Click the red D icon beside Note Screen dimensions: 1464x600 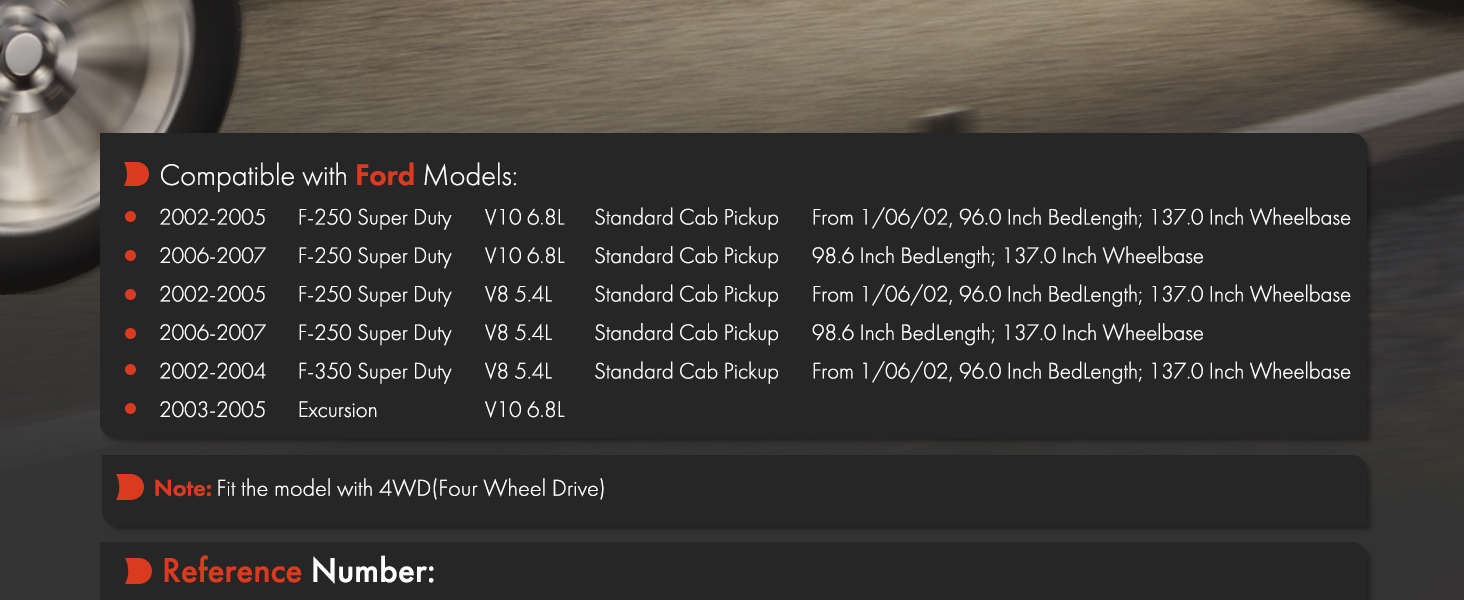click(130, 488)
